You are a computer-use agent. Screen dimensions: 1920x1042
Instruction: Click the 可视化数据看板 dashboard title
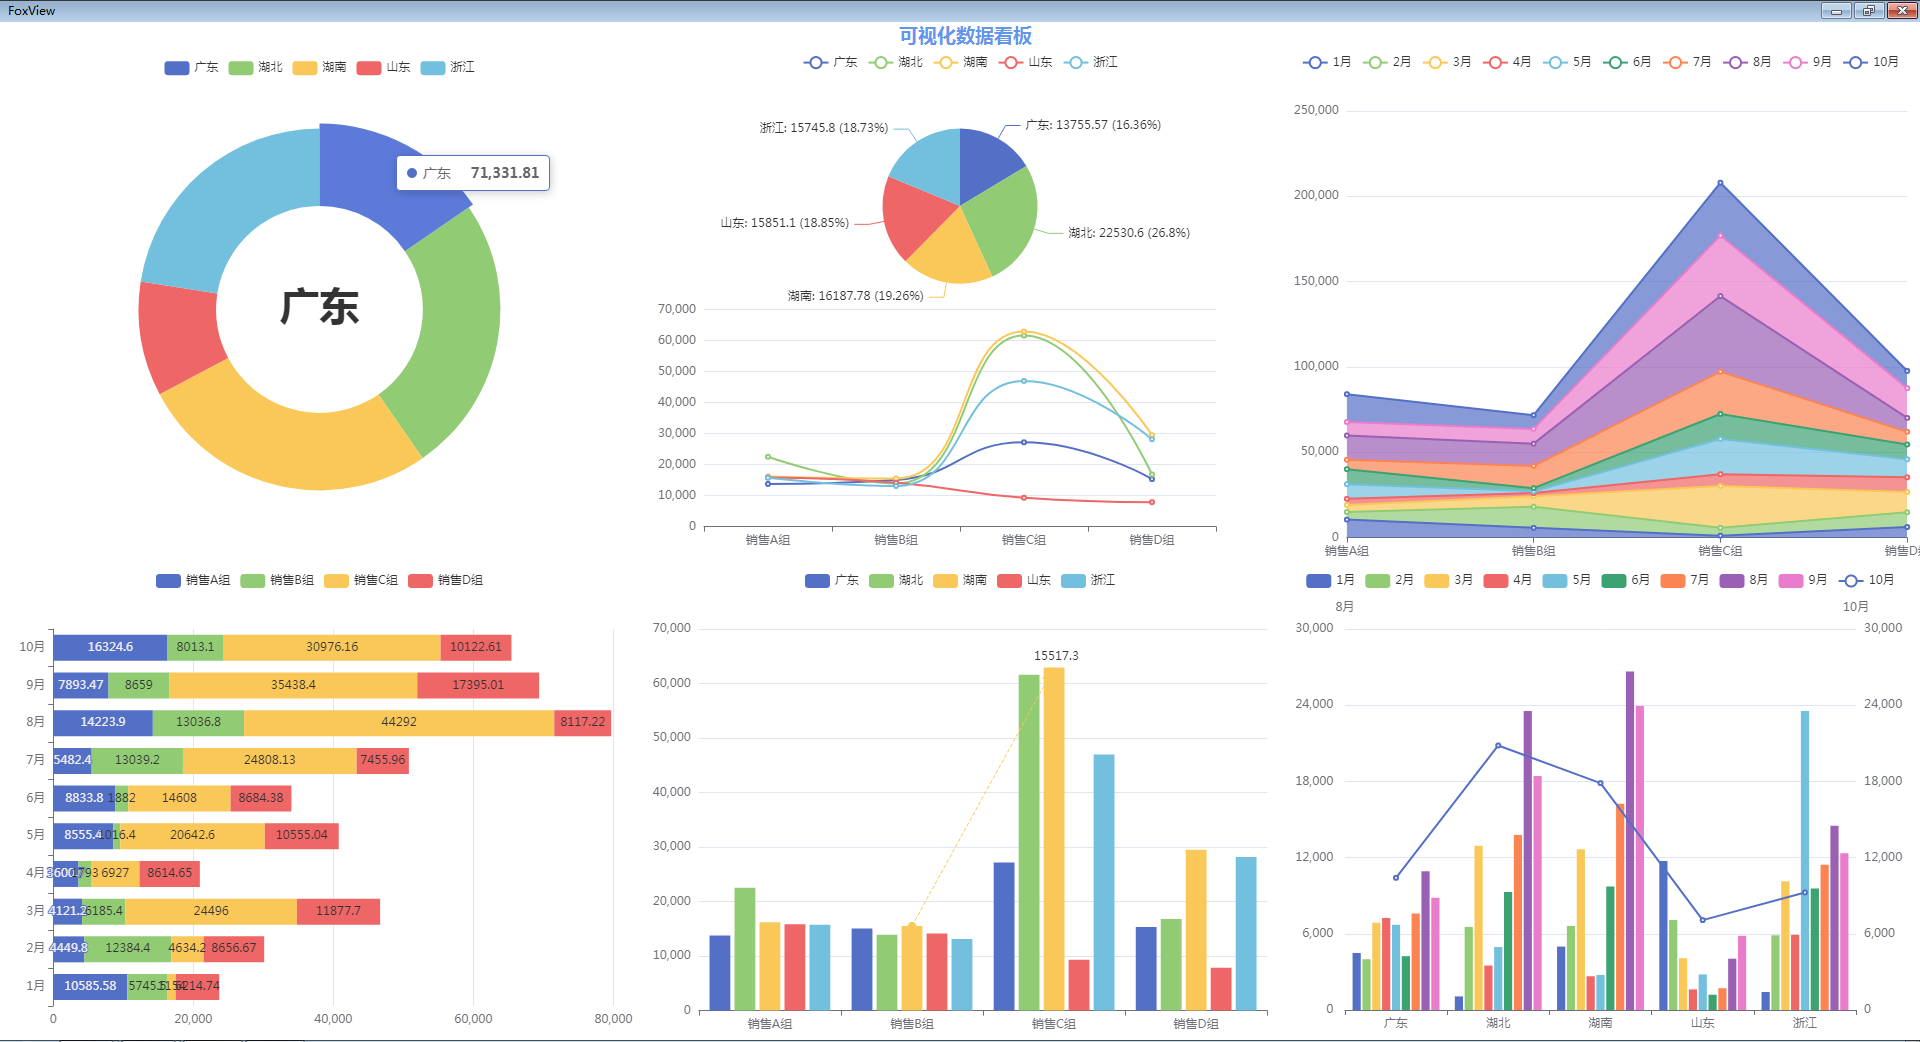965,36
